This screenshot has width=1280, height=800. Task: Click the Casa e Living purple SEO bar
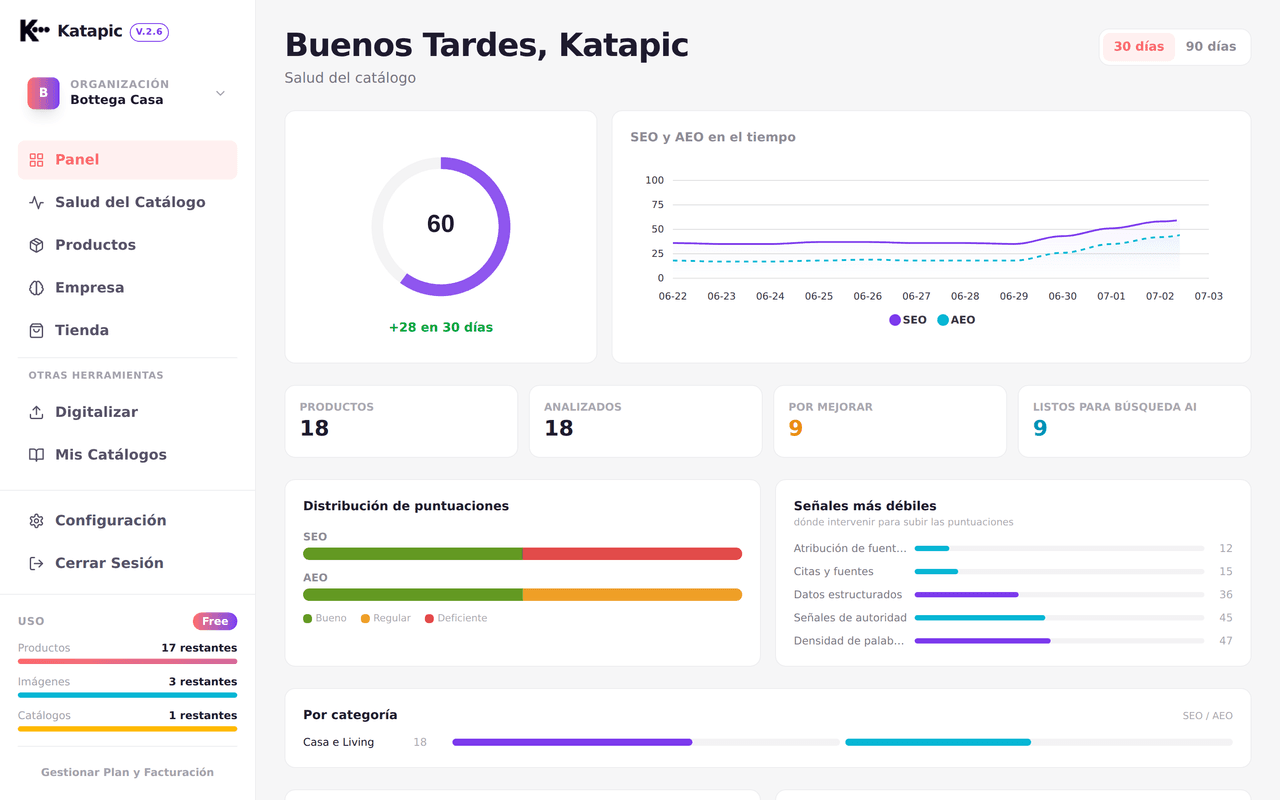pyautogui.click(x=572, y=742)
